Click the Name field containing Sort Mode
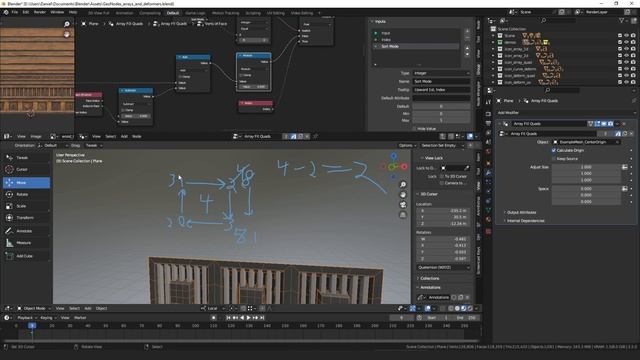Viewport: 640px width, 360px height. (x=441, y=82)
